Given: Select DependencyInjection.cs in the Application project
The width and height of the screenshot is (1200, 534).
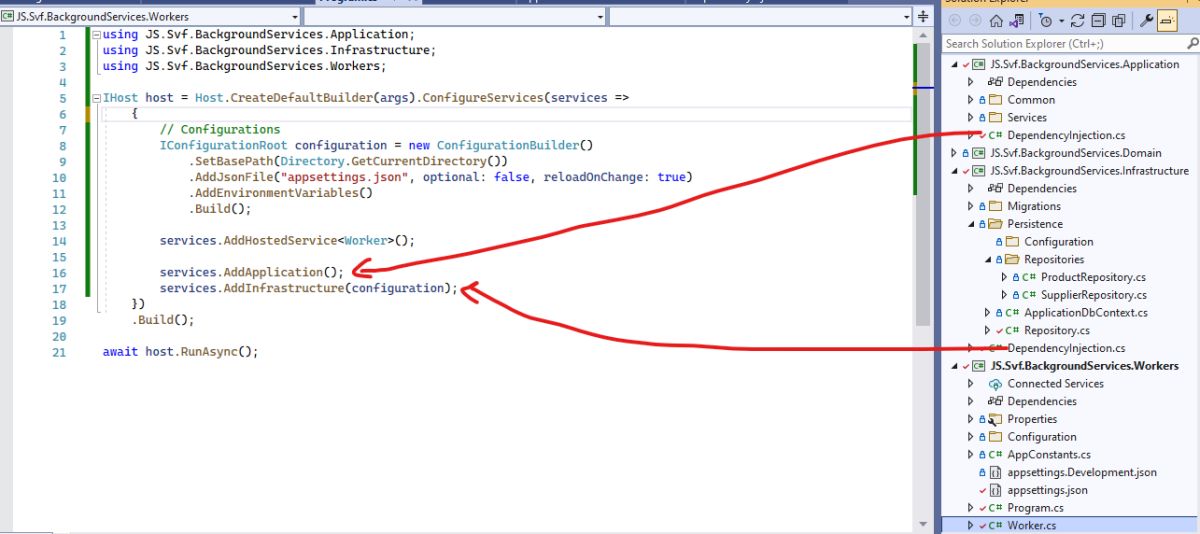Looking at the screenshot, I should (1066, 136).
